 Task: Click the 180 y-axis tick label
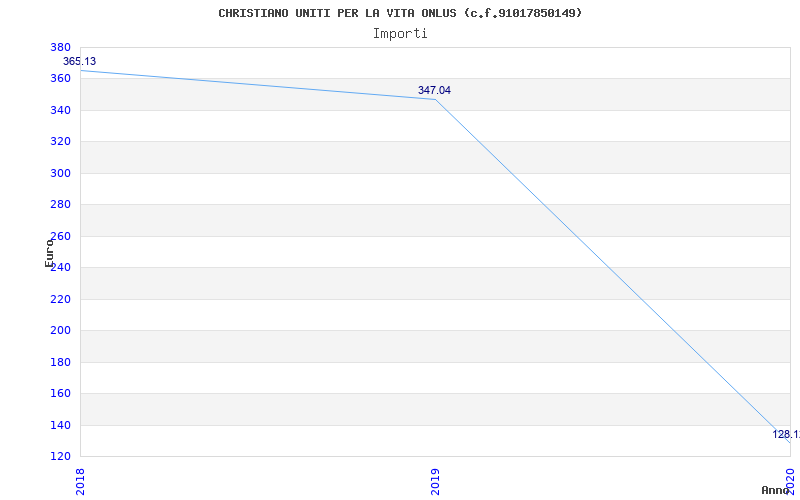coord(60,362)
